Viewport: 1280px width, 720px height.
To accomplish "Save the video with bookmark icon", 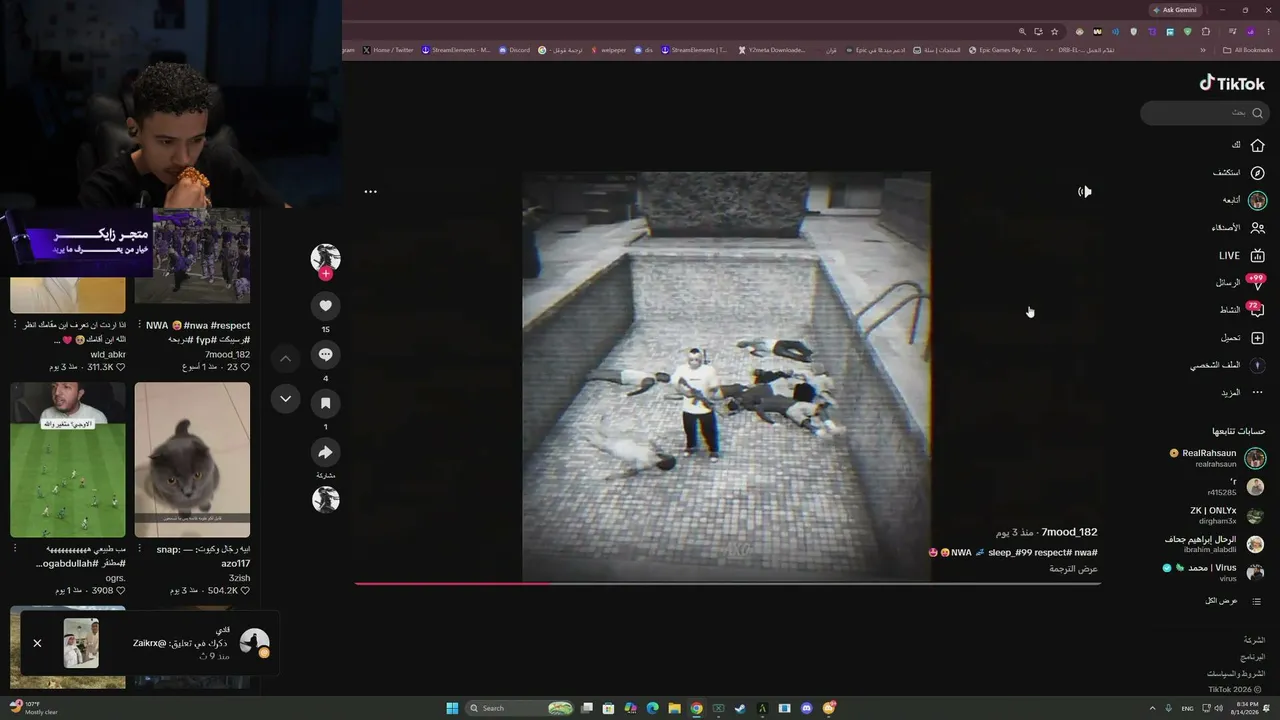I will (x=325, y=403).
